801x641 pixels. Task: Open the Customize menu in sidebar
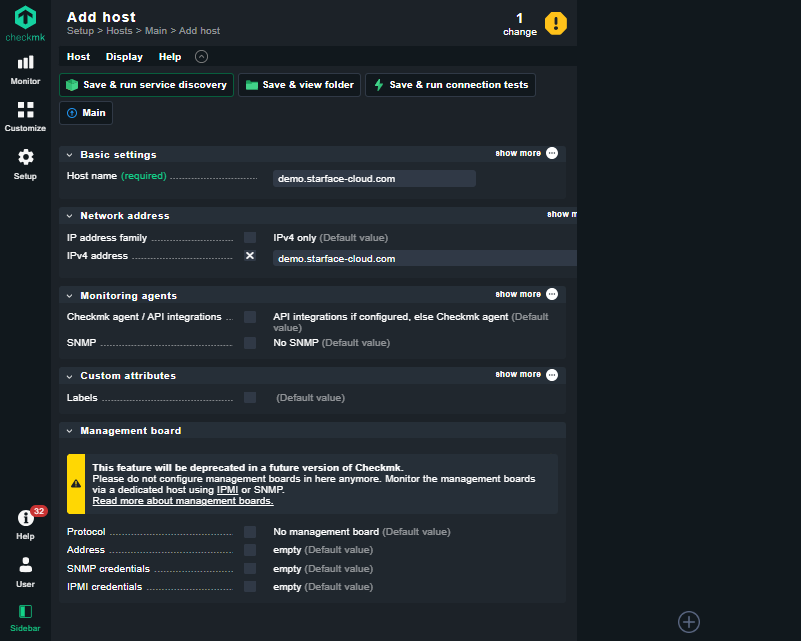pyautogui.click(x=25, y=117)
